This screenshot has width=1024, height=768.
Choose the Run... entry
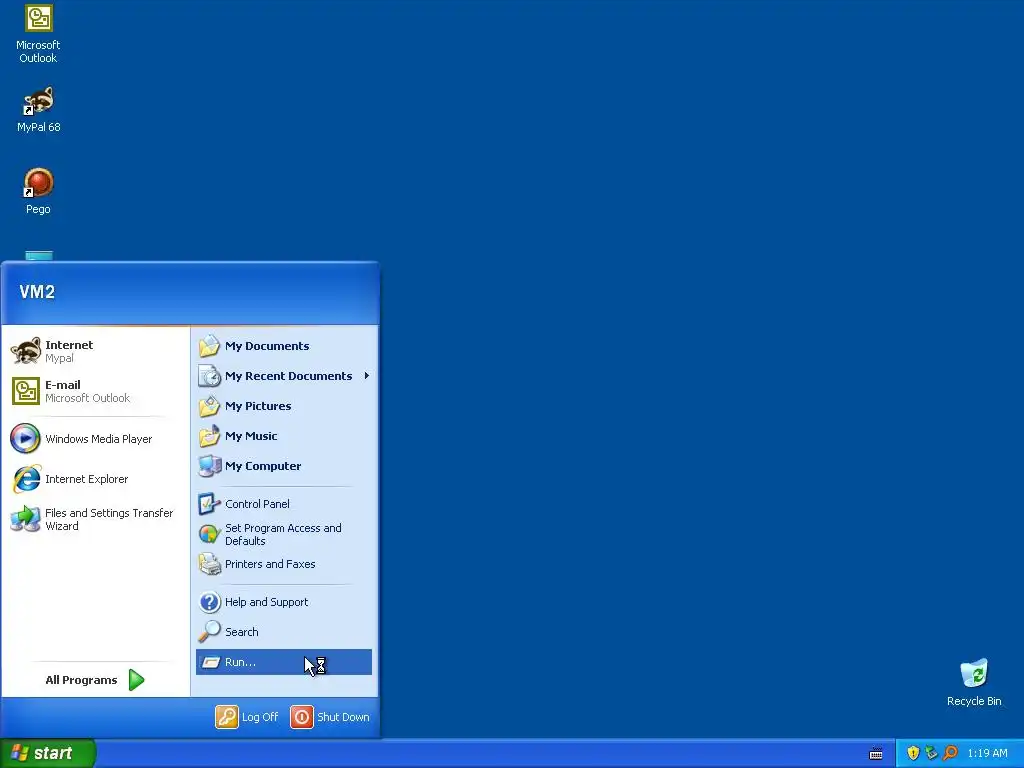(283, 662)
